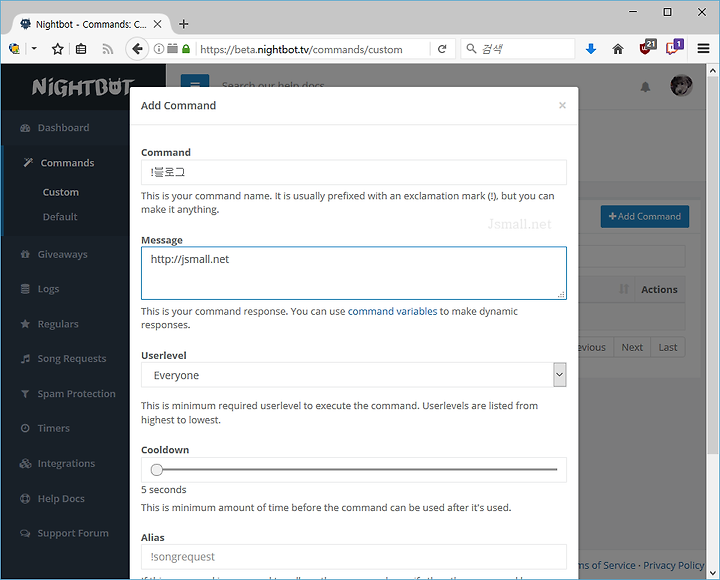This screenshot has width=720, height=580.
Task: Open the browser hamburger menu
Action: pyautogui.click(x=703, y=49)
